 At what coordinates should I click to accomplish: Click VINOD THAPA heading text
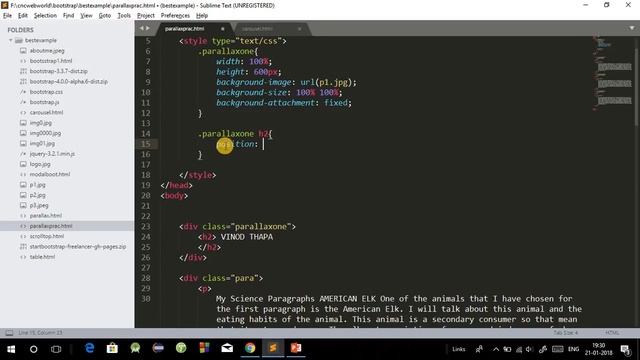pos(247,237)
